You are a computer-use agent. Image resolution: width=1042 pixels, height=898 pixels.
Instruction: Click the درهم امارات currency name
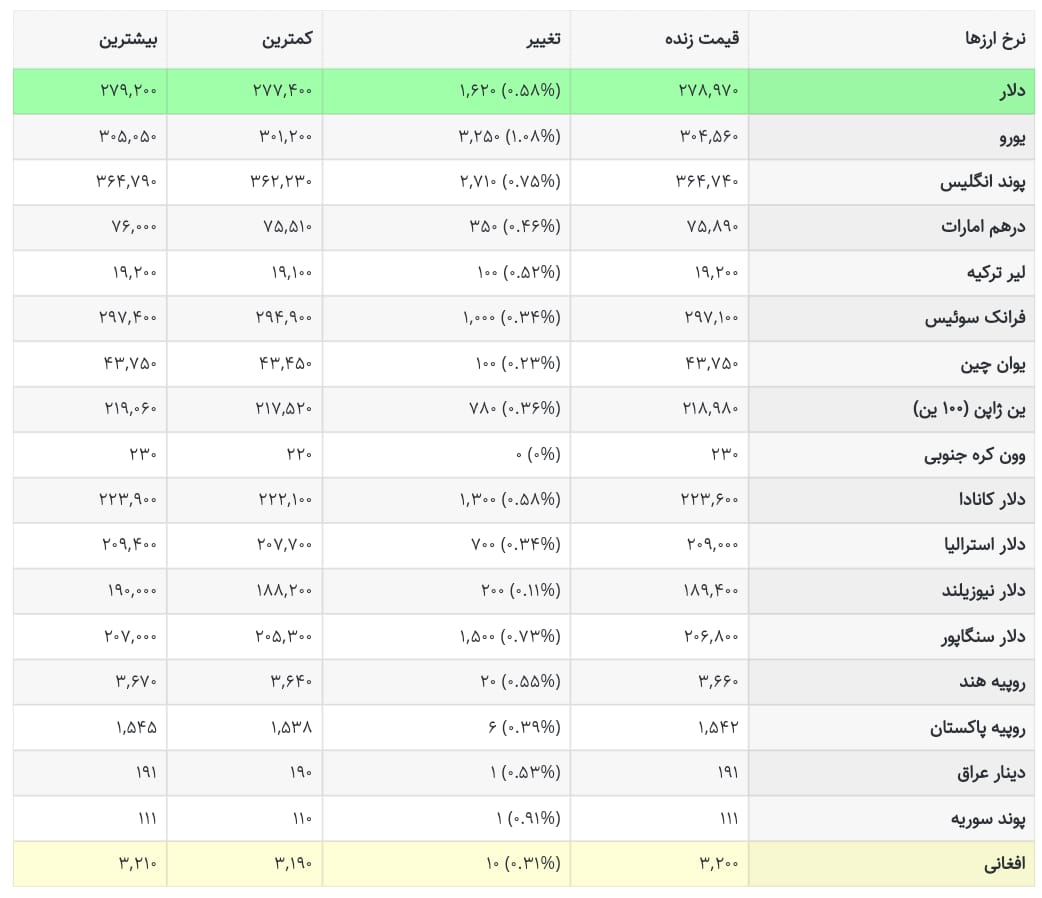(983, 227)
